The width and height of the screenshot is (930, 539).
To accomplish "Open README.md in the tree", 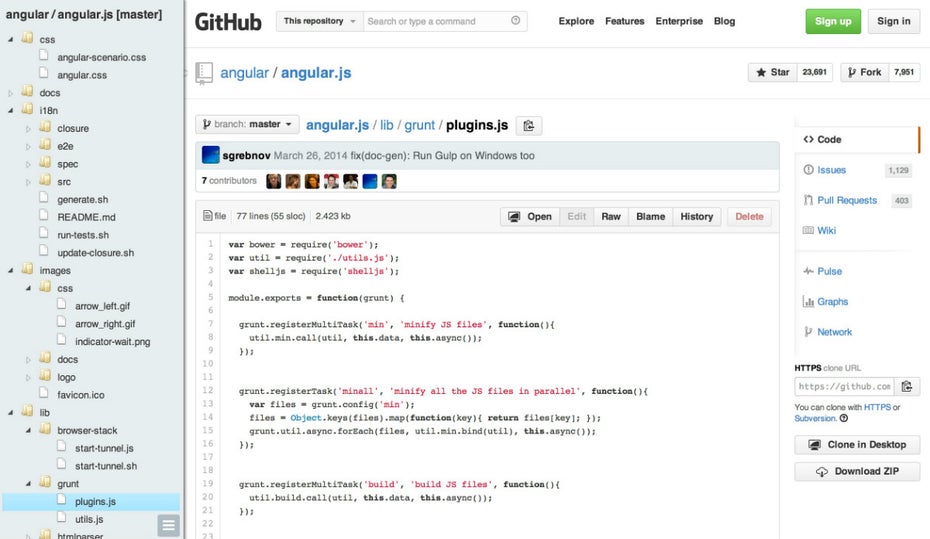I will [86, 217].
